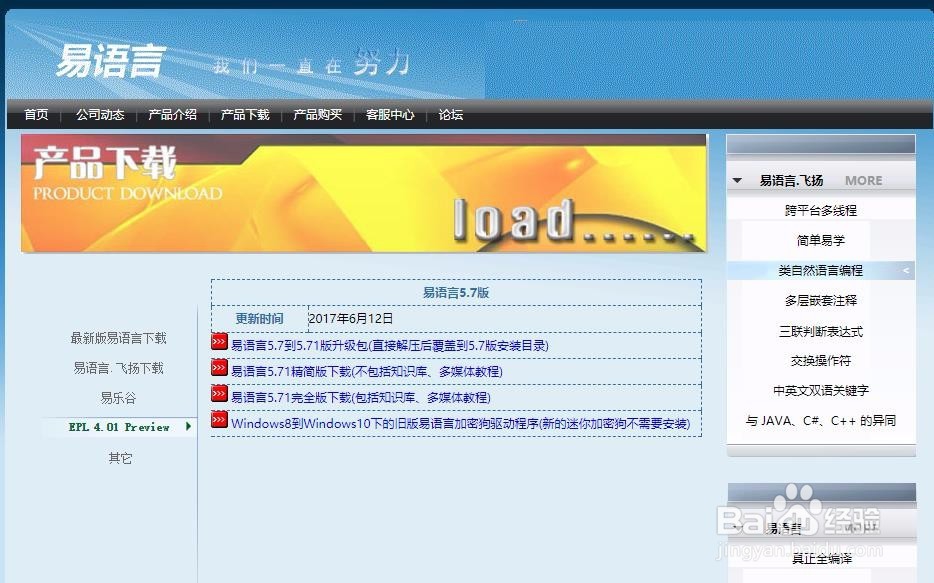934x583 pixels.
Task: Click the red arrow icon beside 易语言5.71完全版下载
Action: [x=219, y=394]
